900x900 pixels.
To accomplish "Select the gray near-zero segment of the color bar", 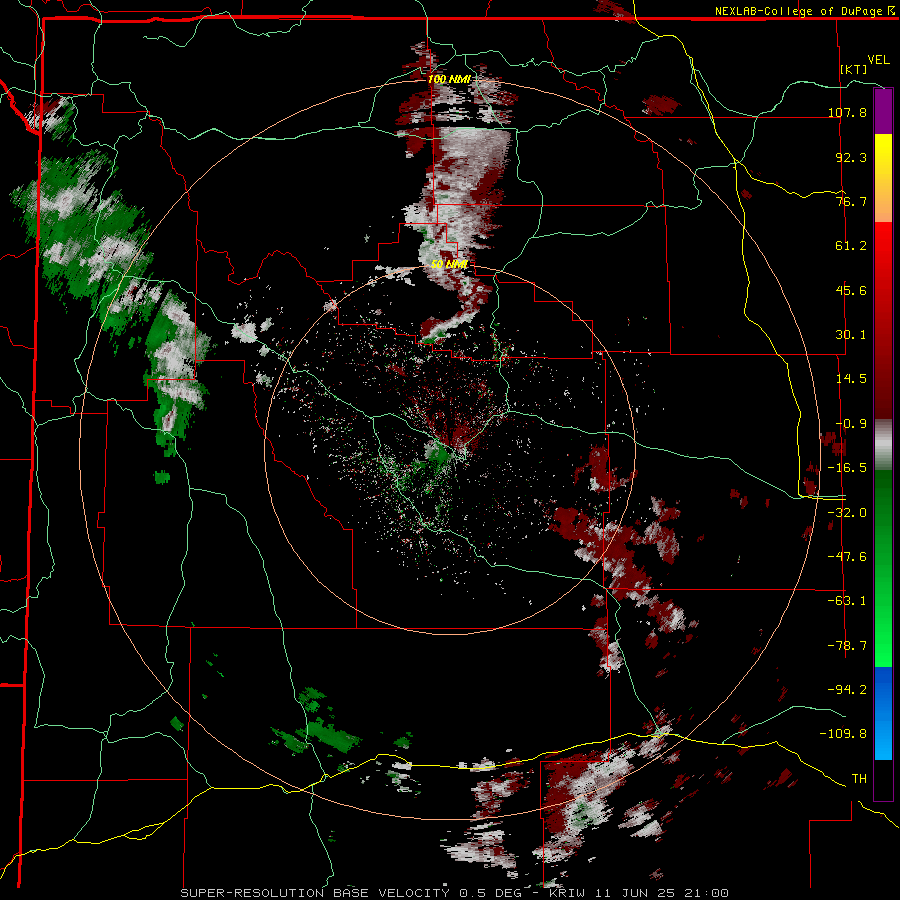I will tap(883, 445).
